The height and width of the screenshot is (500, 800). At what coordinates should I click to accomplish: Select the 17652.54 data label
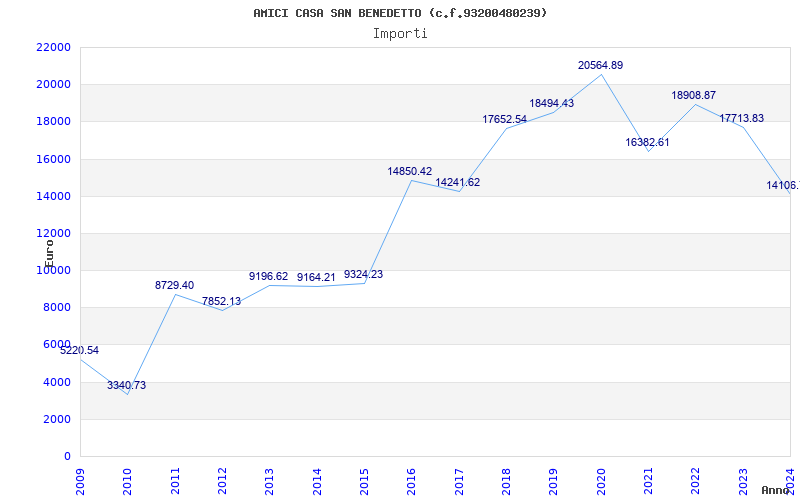click(x=505, y=119)
